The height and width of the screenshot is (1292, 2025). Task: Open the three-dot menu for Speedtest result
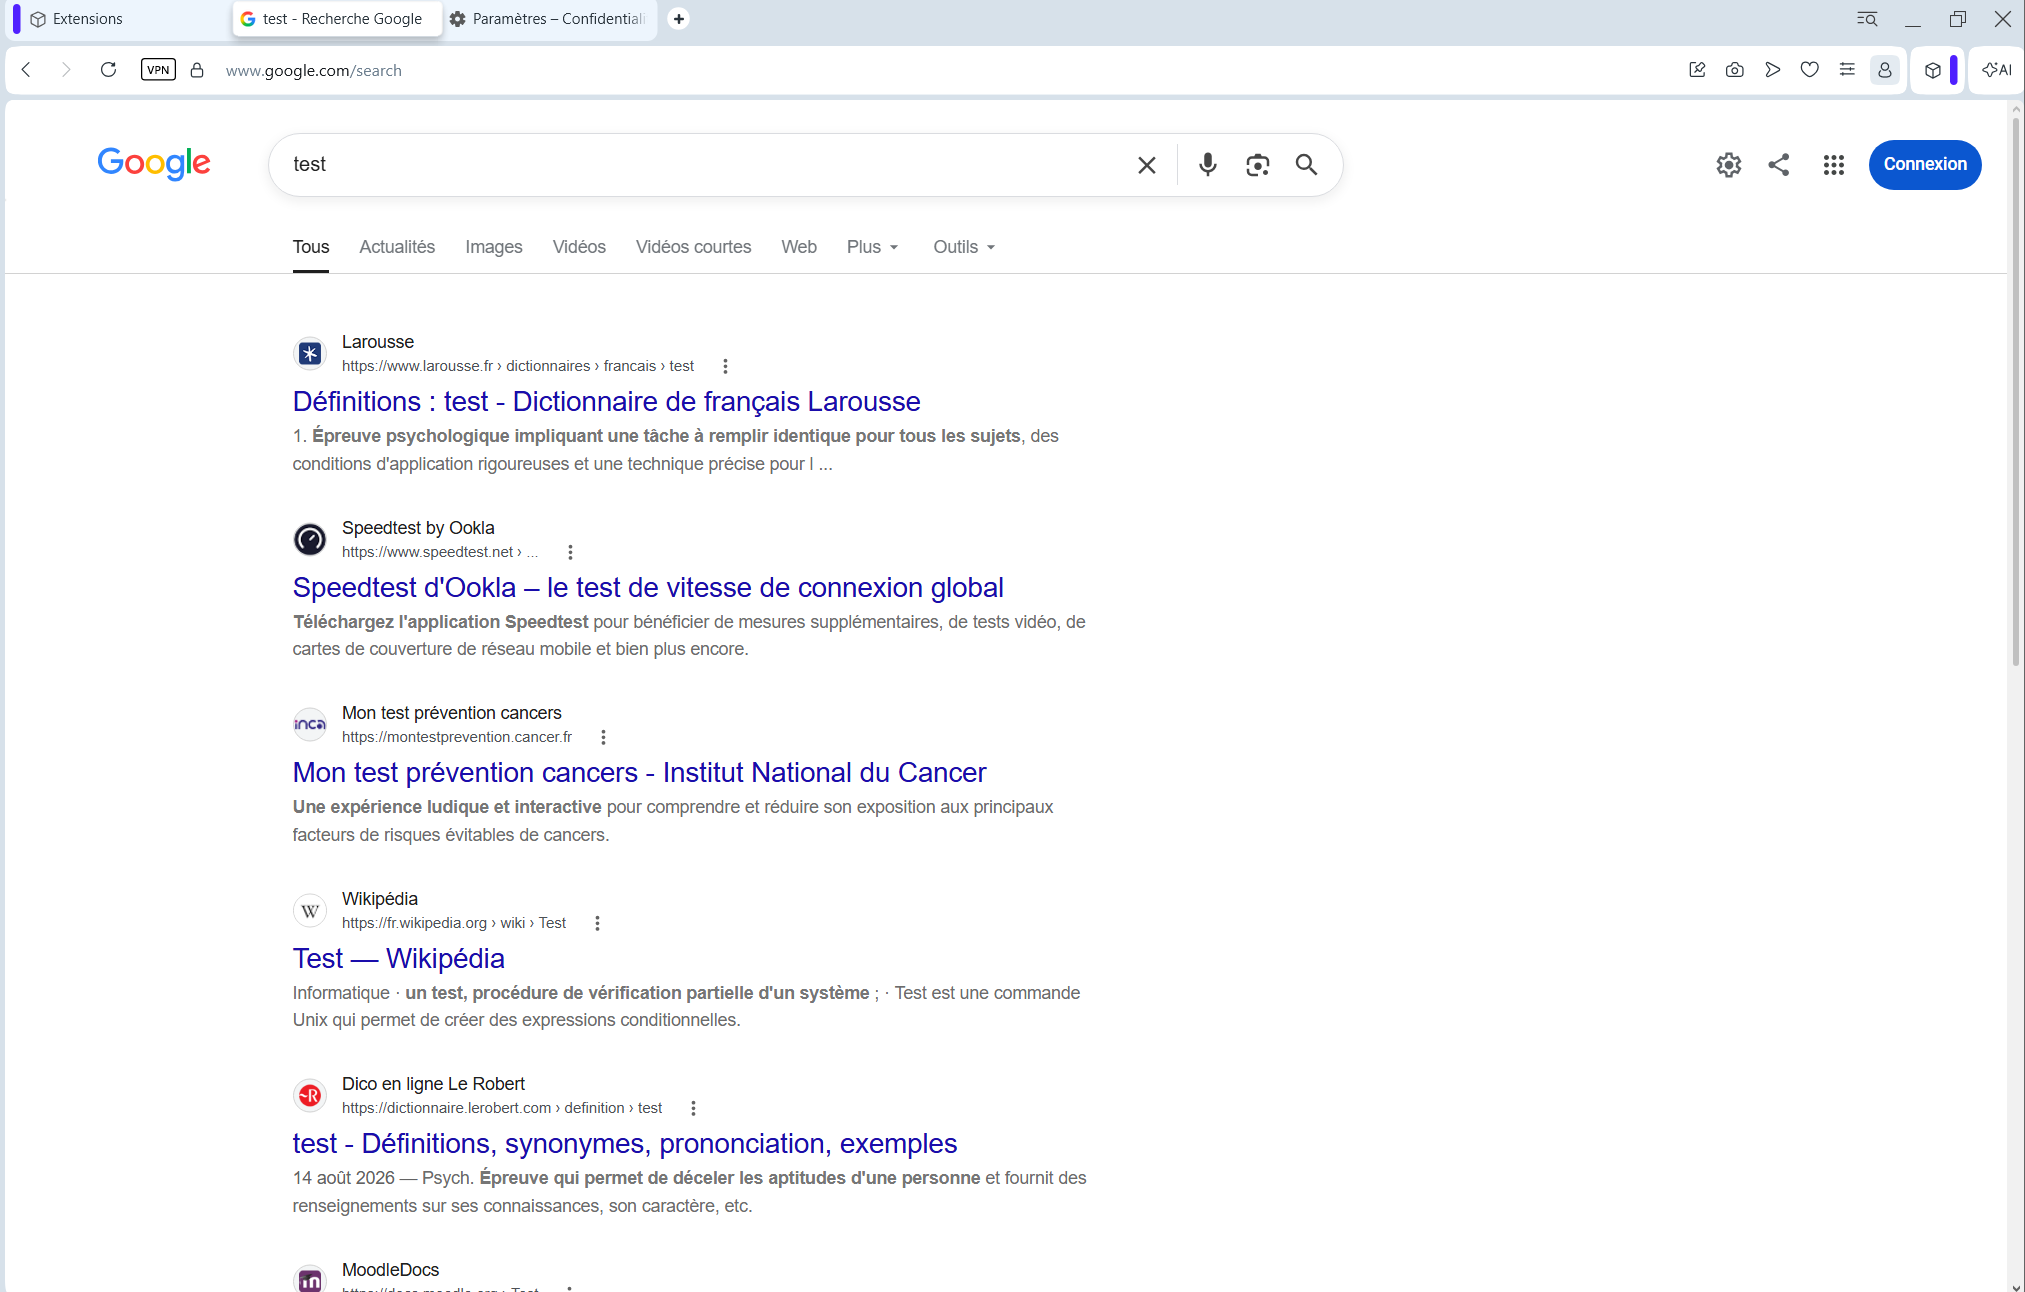[570, 552]
